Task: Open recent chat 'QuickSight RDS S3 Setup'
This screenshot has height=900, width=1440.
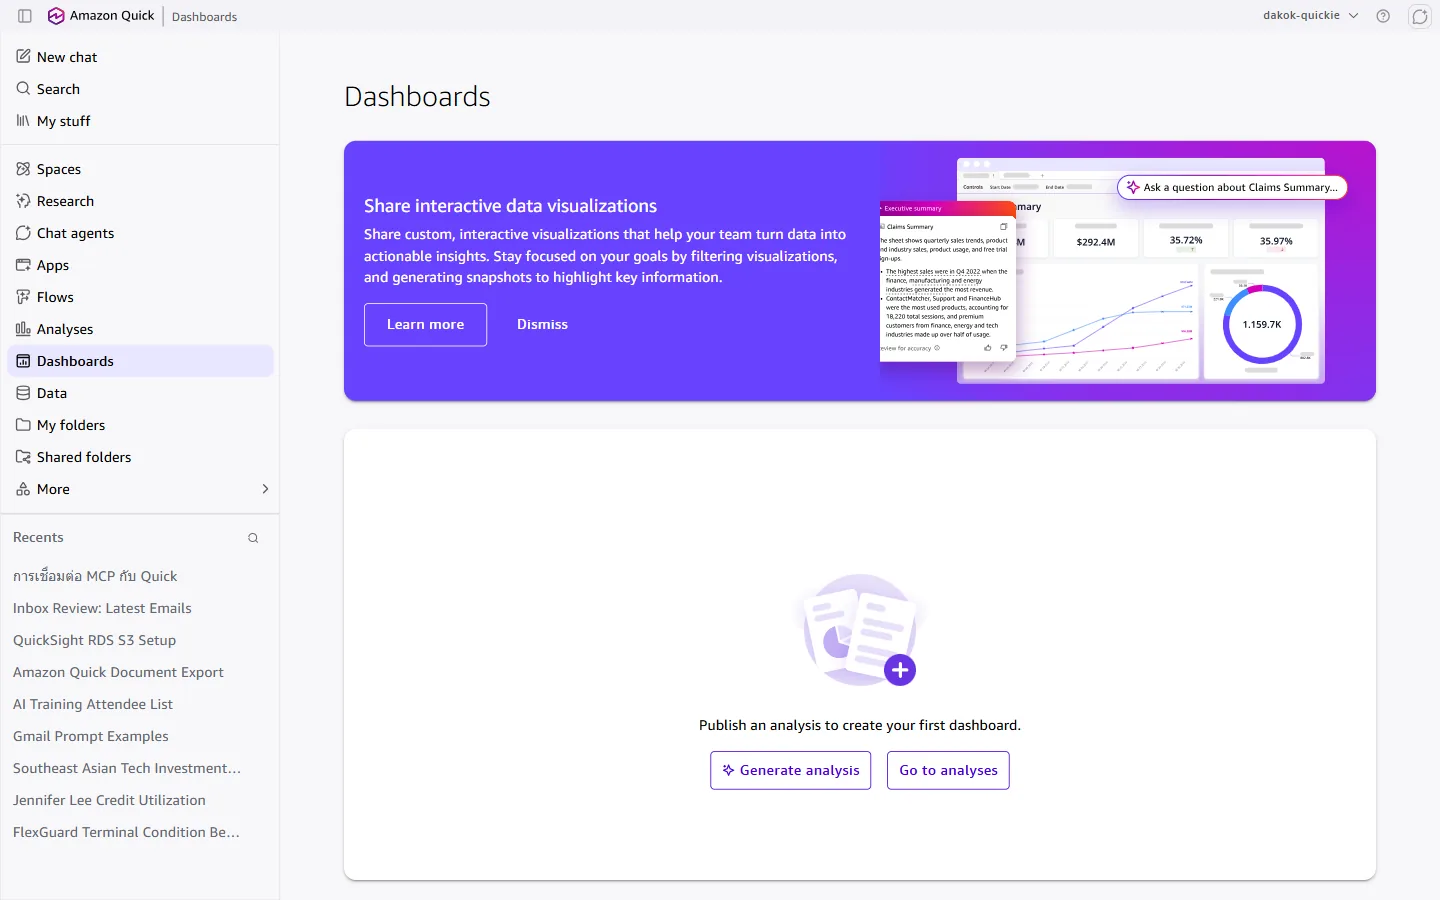Action: [94, 640]
